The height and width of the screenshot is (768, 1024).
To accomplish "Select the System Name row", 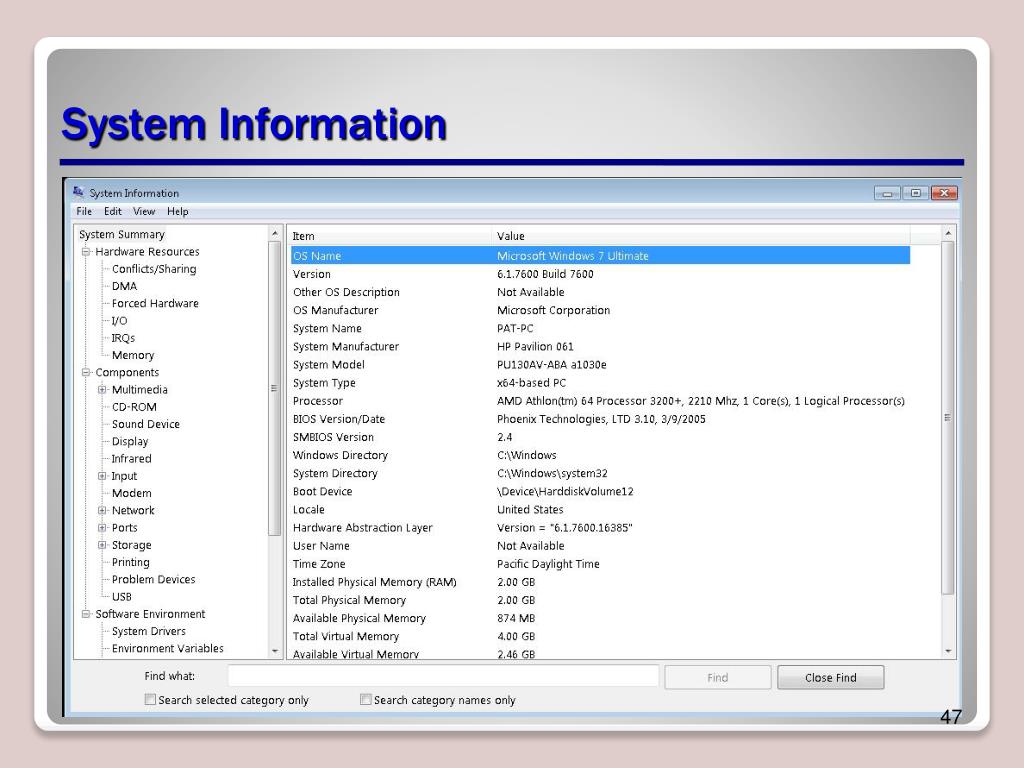I will coord(600,328).
